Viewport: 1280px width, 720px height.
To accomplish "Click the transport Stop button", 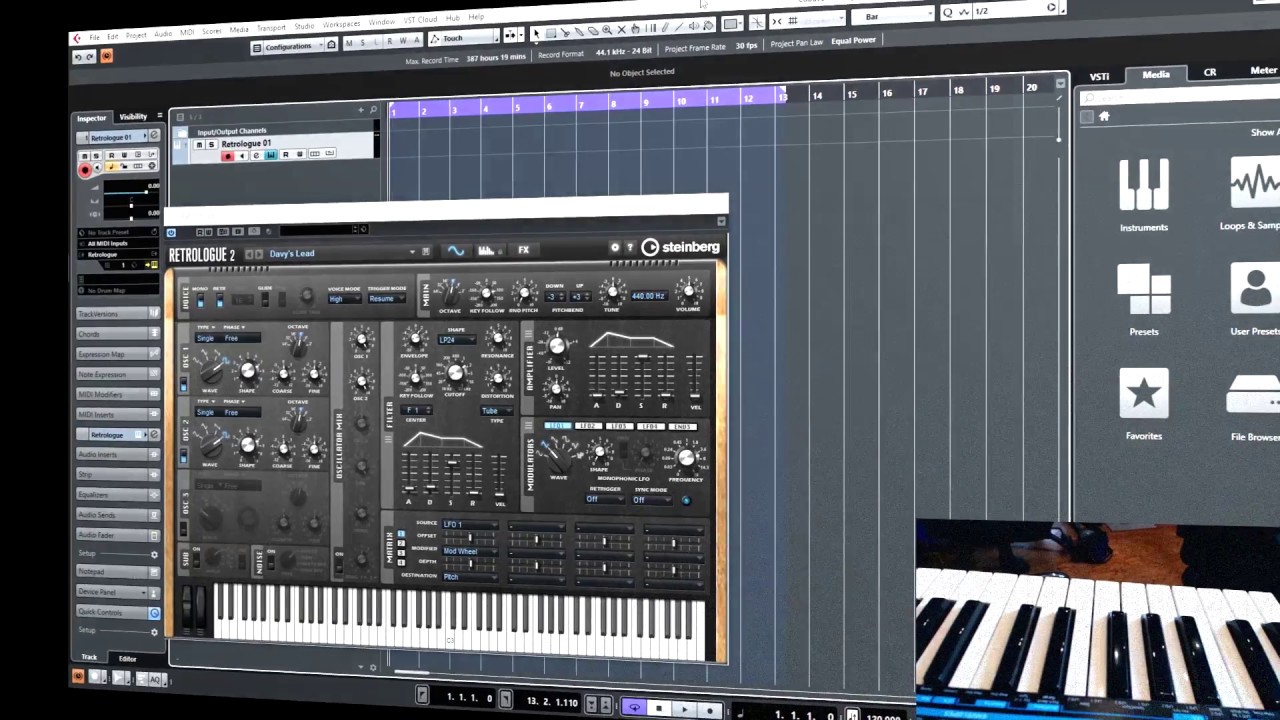I will tap(659, 709).
